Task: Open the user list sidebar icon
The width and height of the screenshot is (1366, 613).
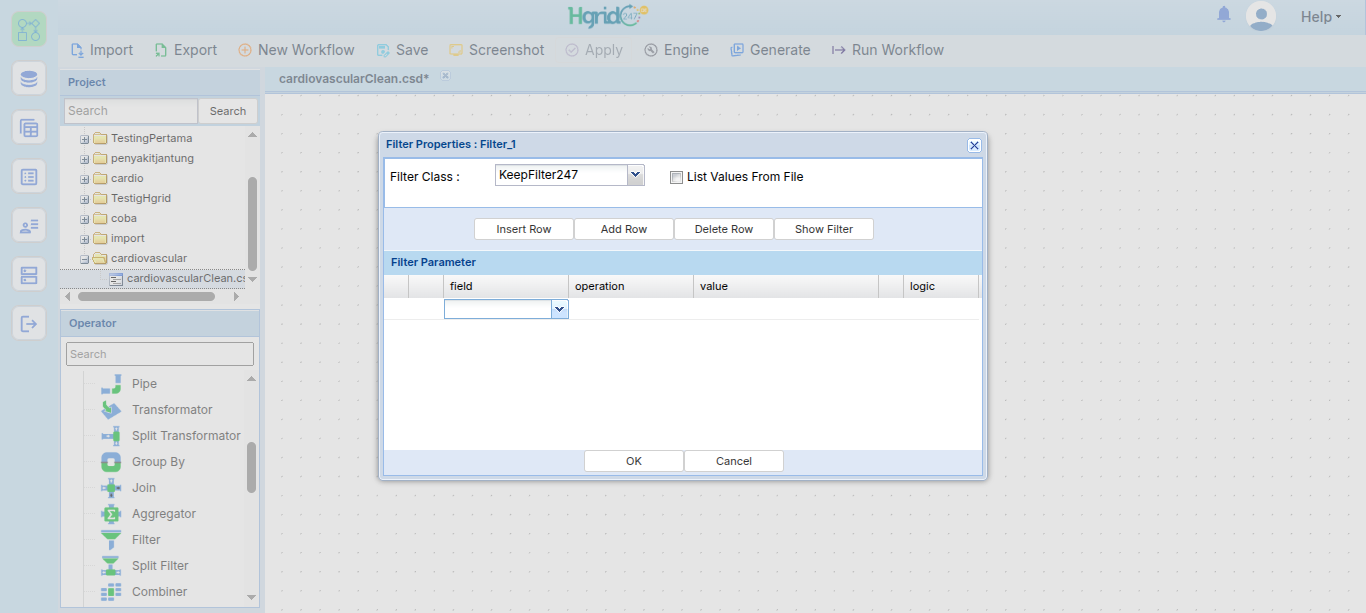Action: click(x=28, y=226)
